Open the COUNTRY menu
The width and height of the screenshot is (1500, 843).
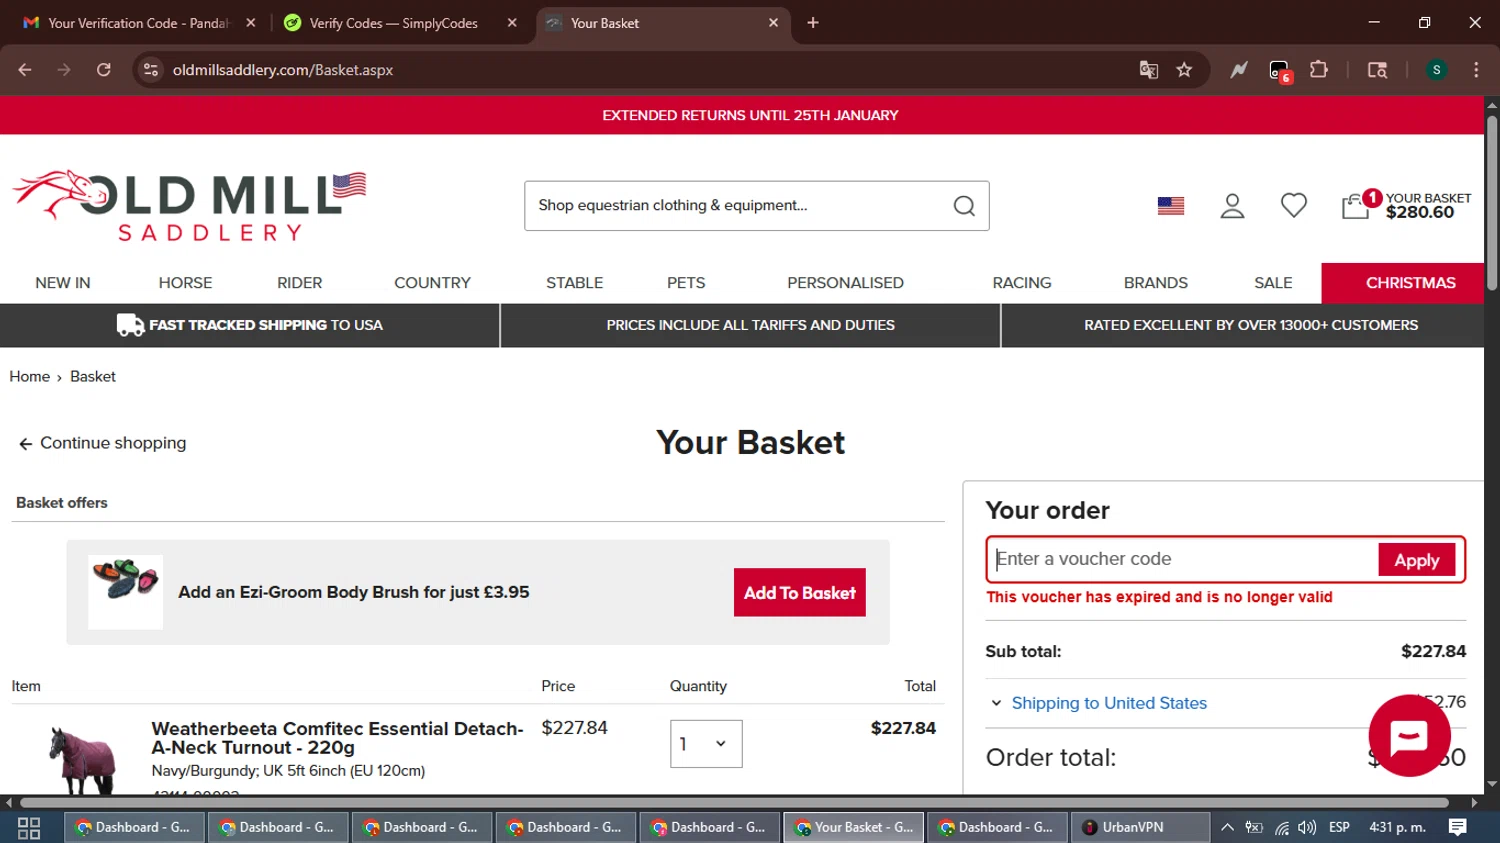432,283
